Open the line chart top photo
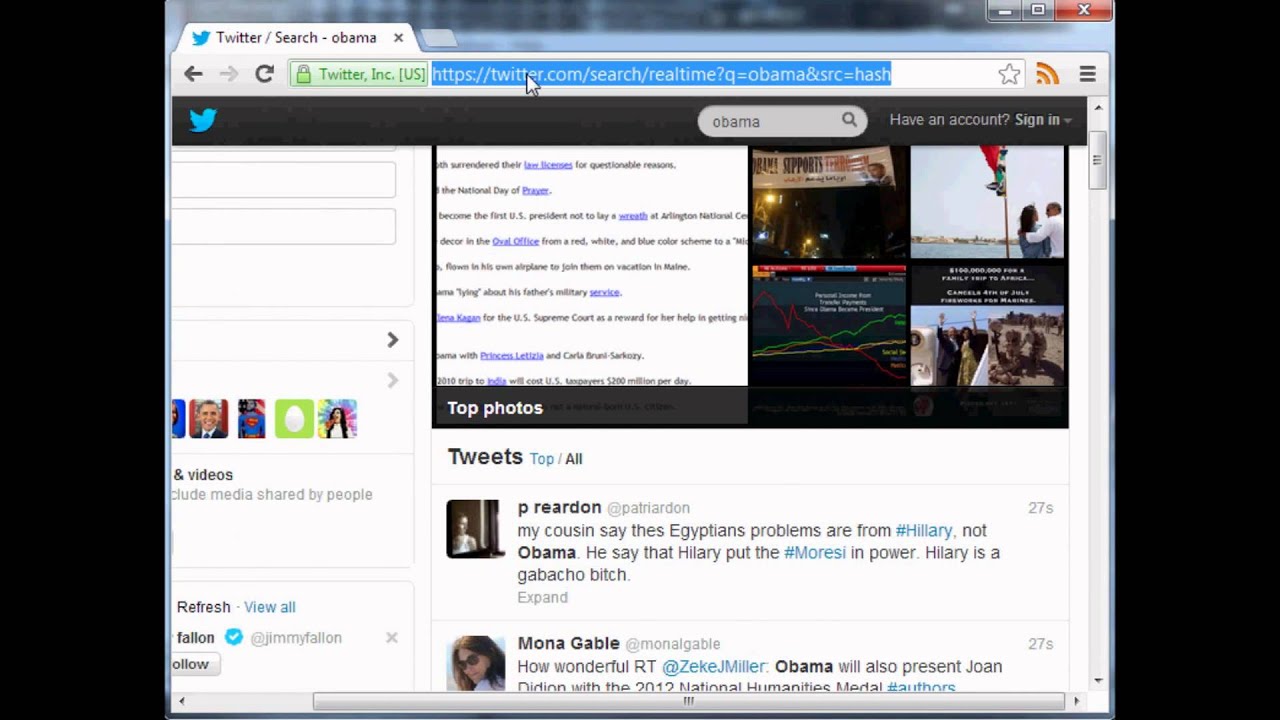The width and height of the screenshot is (1280, 720). point(829,325)
